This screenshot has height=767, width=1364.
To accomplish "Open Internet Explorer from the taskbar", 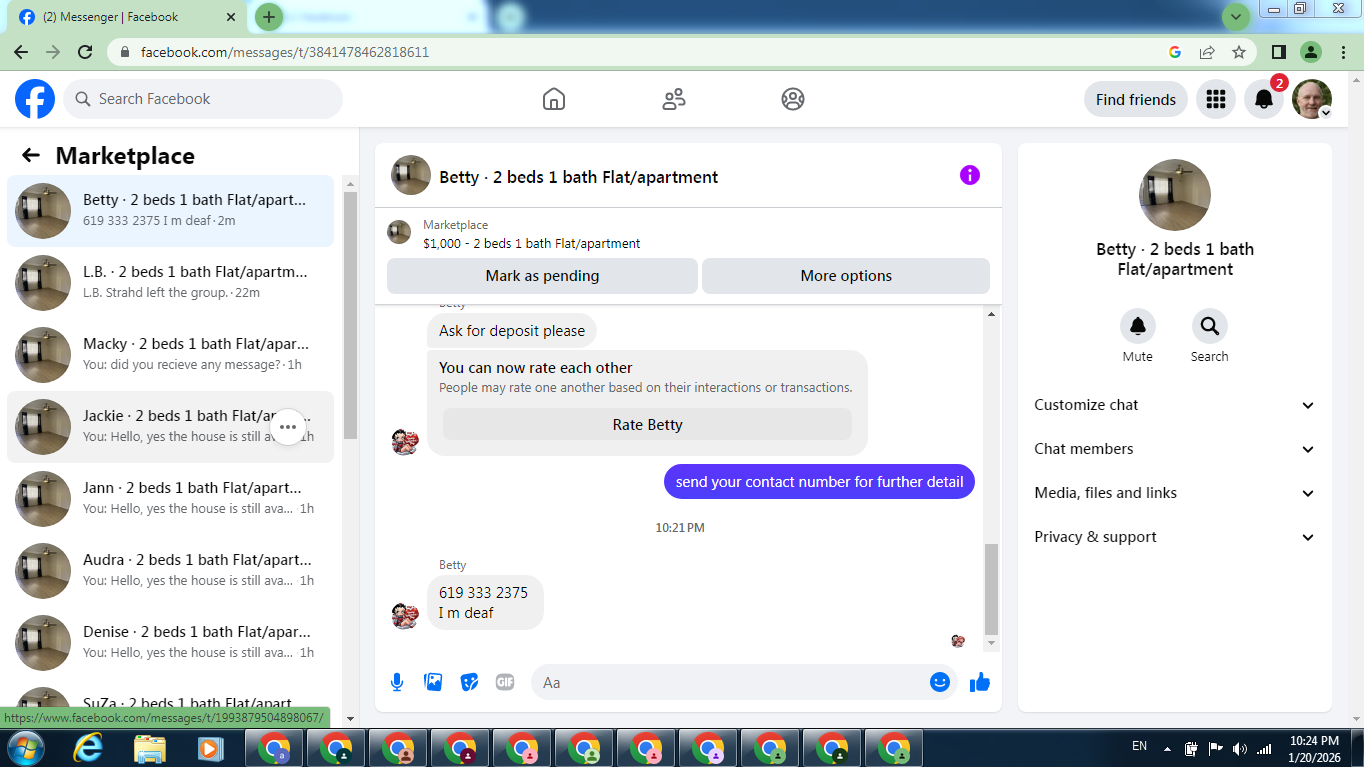I will point(89,748).
